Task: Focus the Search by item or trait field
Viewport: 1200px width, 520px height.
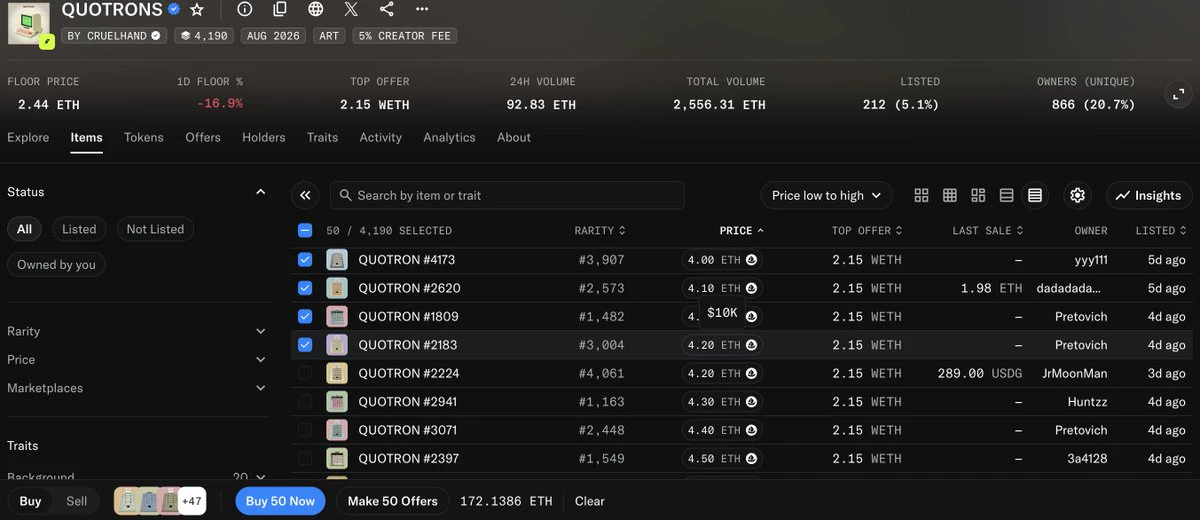Action: [x=507, y=195]
